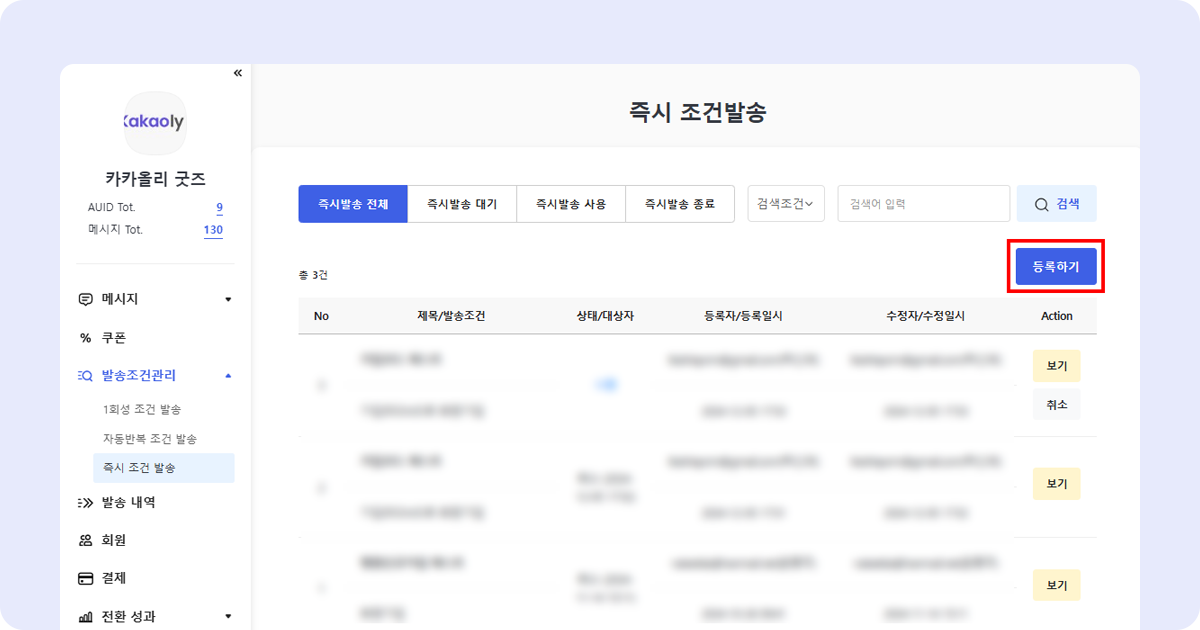Click the 전환 성과 bar chart icon
The image size is (1200, 630).
[x=86, y=617]
